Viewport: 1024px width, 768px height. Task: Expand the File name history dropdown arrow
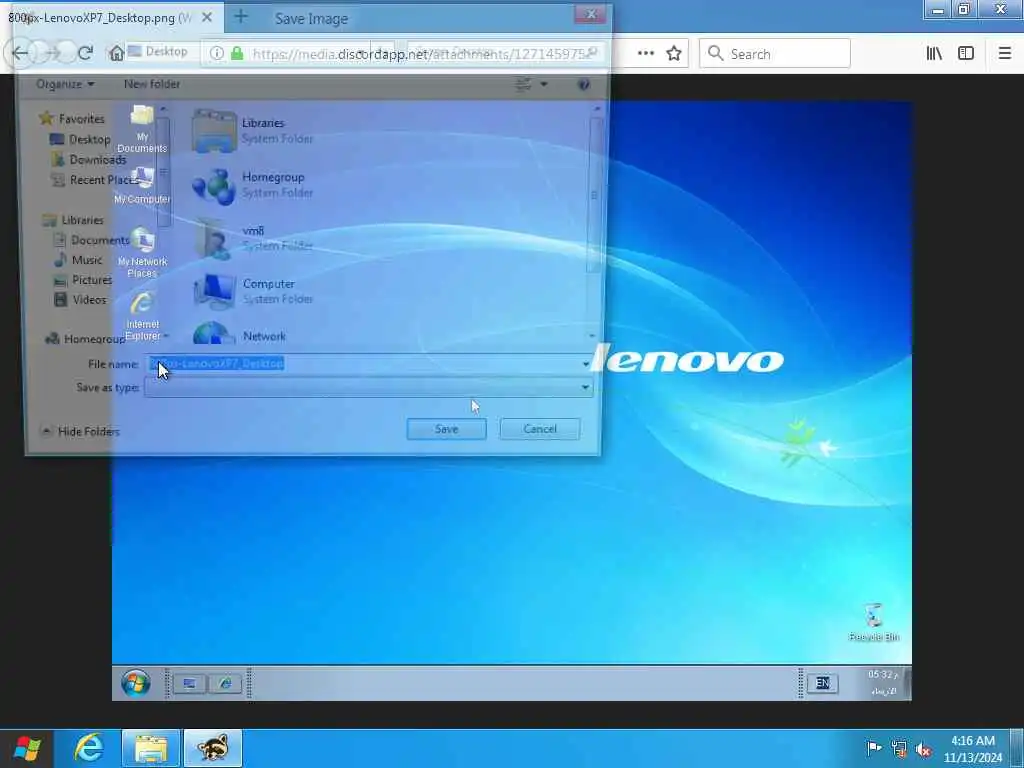pos(586,364)
